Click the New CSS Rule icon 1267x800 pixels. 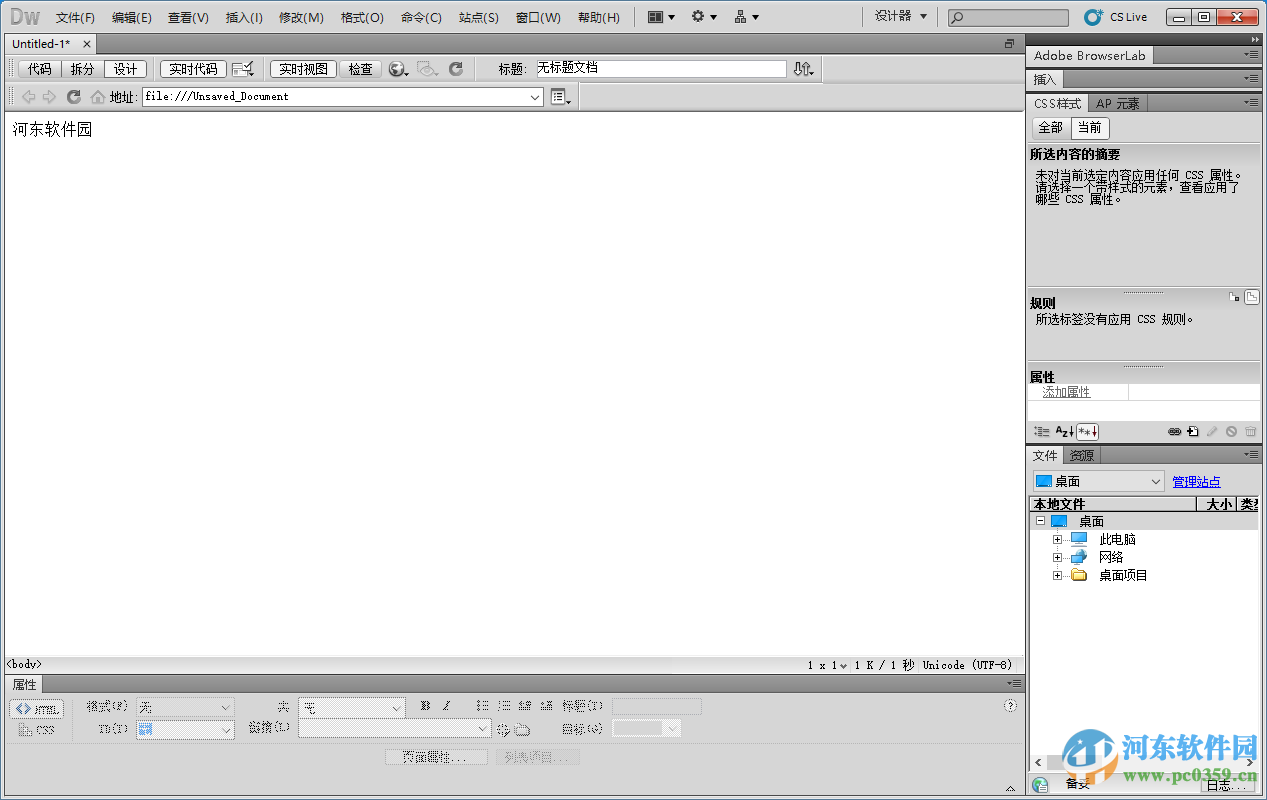pos(1193,431)
